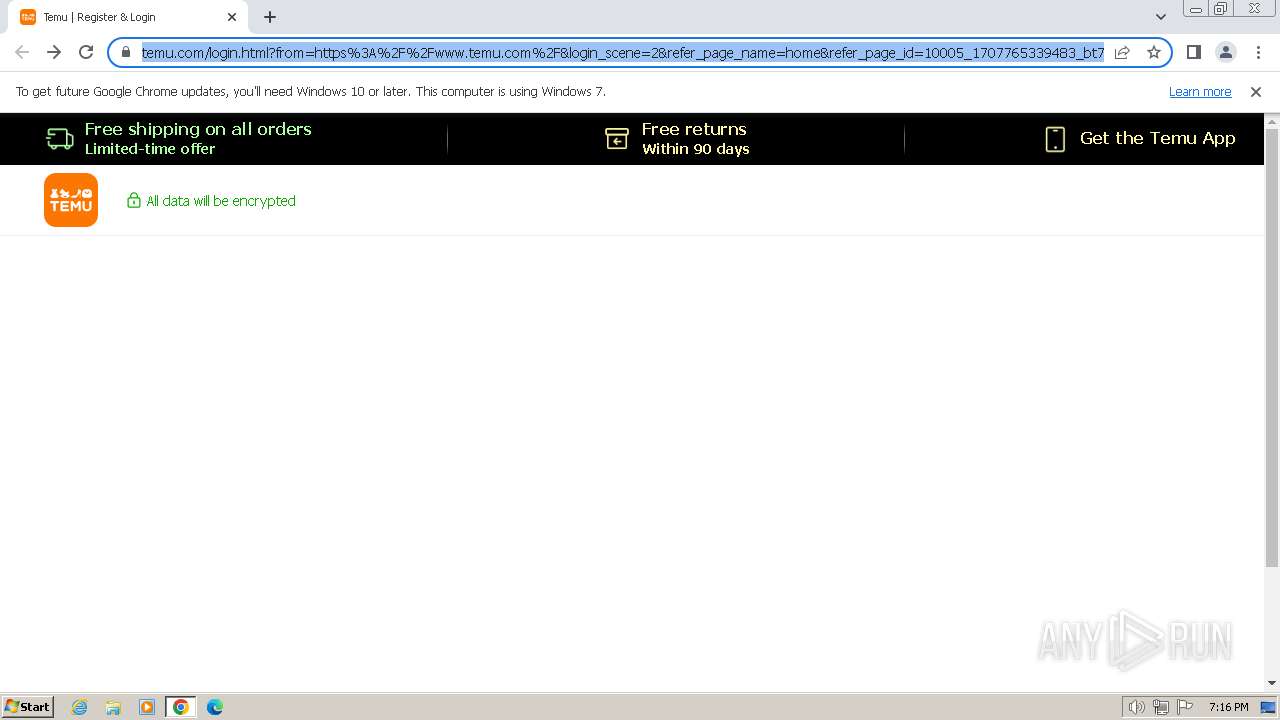Screen dimensions: 1280x720
Task: Click the Temu logo icon
Action: [71, 200]
